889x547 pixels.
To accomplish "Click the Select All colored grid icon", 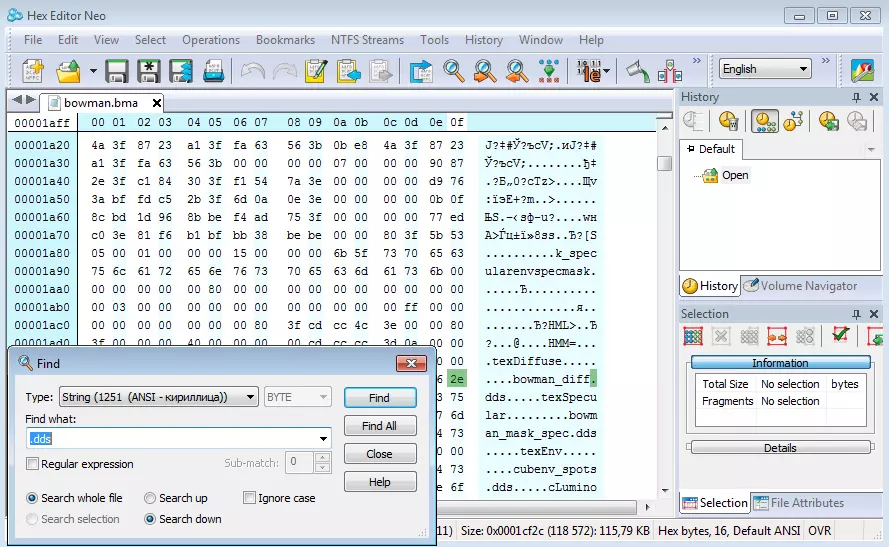I will tap(693, 336).
